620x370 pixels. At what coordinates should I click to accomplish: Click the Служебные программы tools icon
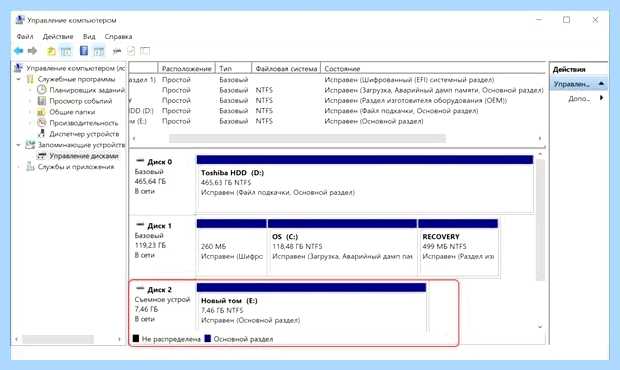pos(30,79)
